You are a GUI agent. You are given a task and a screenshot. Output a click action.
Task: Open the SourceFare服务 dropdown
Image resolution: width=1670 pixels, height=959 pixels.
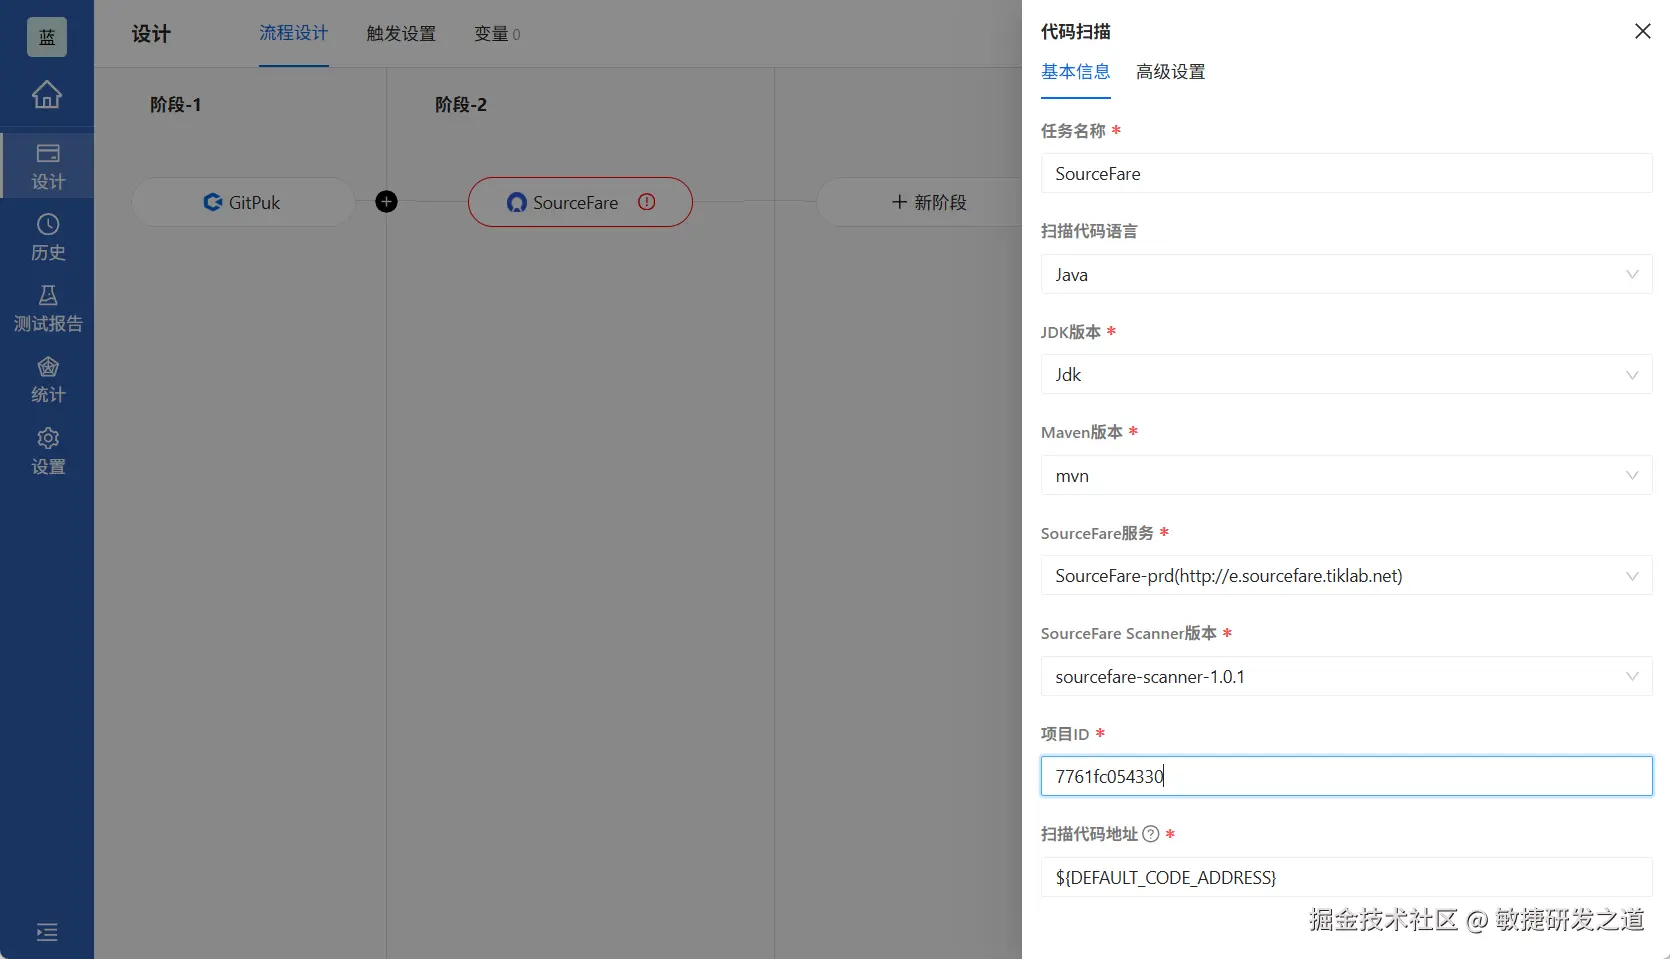coord(1346,576)
